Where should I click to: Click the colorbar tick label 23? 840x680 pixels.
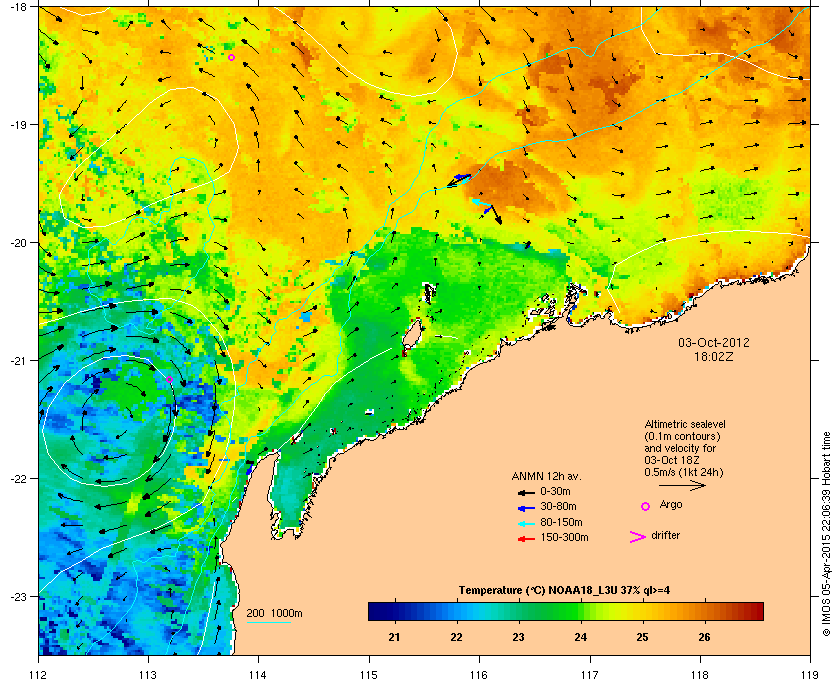point(518,637)
